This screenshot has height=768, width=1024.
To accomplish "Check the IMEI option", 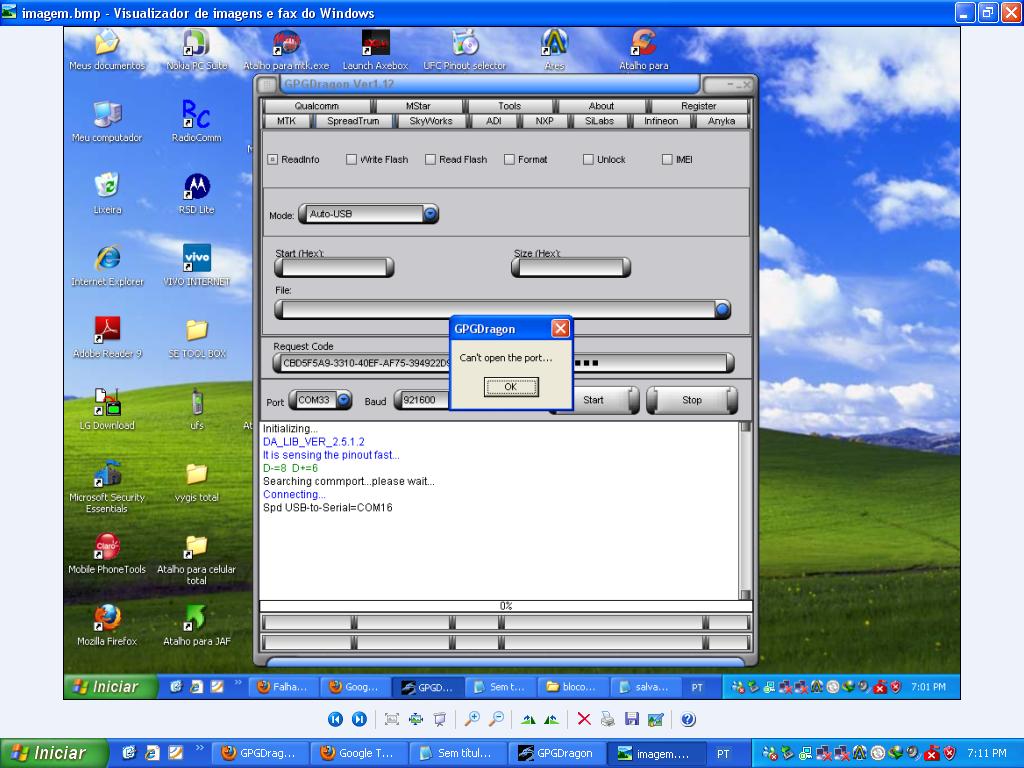I will [x=668, y=160].
